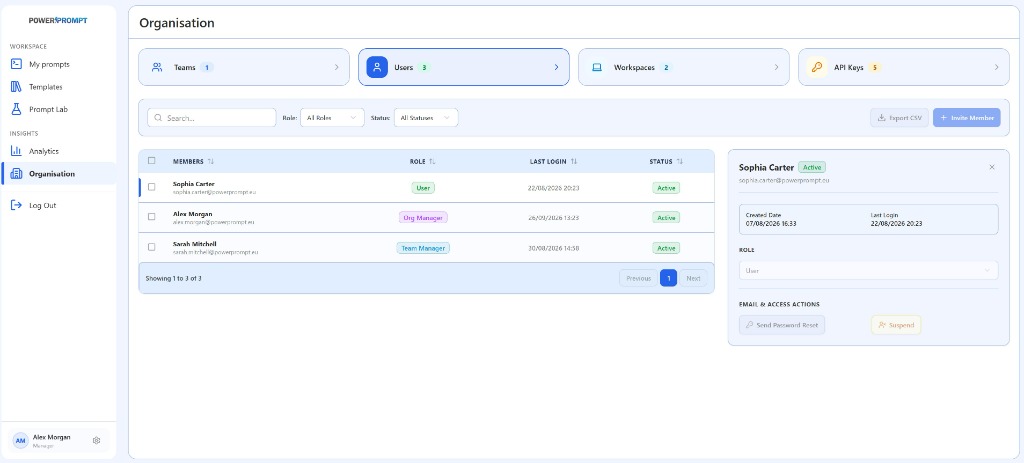Sort by Last Login column arrows
This screenshot has height=463, width=1024.
[x=573, y=161]
